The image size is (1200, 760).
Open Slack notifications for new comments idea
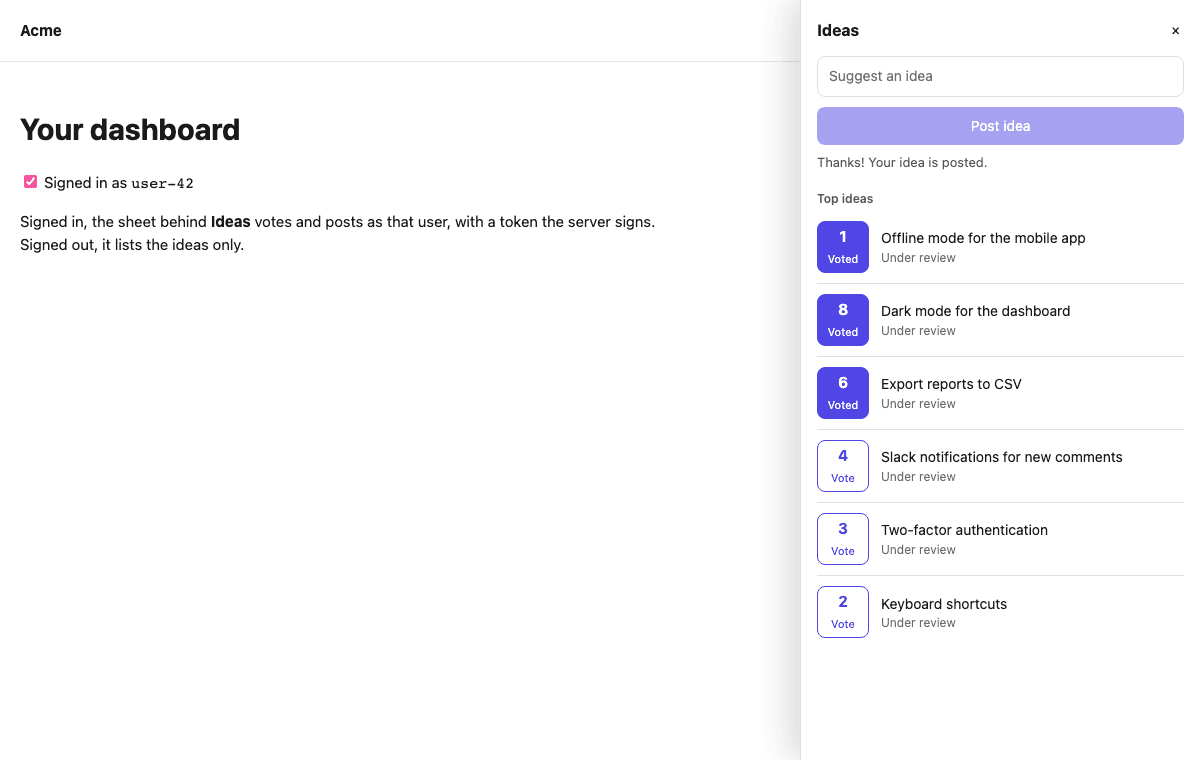coord(1001,457)
